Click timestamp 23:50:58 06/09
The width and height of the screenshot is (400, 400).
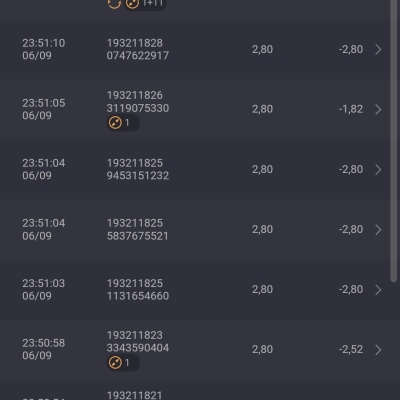pos(44,349)
